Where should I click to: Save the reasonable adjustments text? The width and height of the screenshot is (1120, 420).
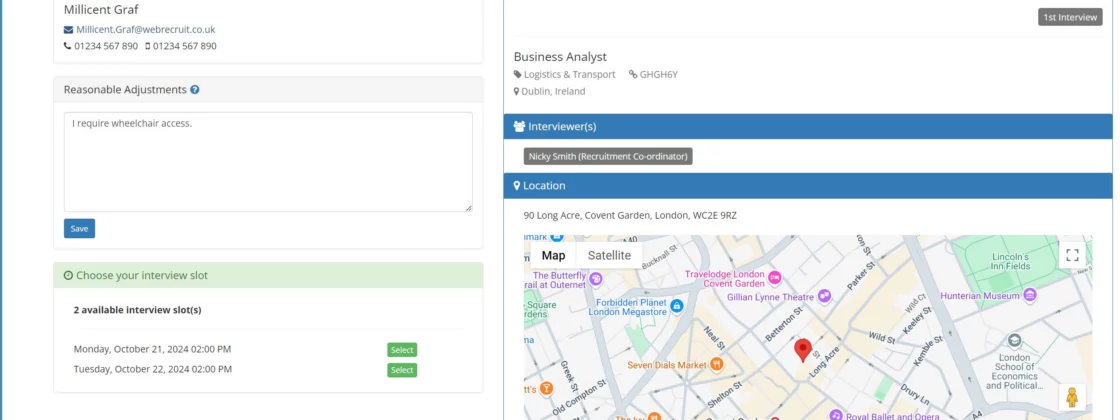pos(79,229)
